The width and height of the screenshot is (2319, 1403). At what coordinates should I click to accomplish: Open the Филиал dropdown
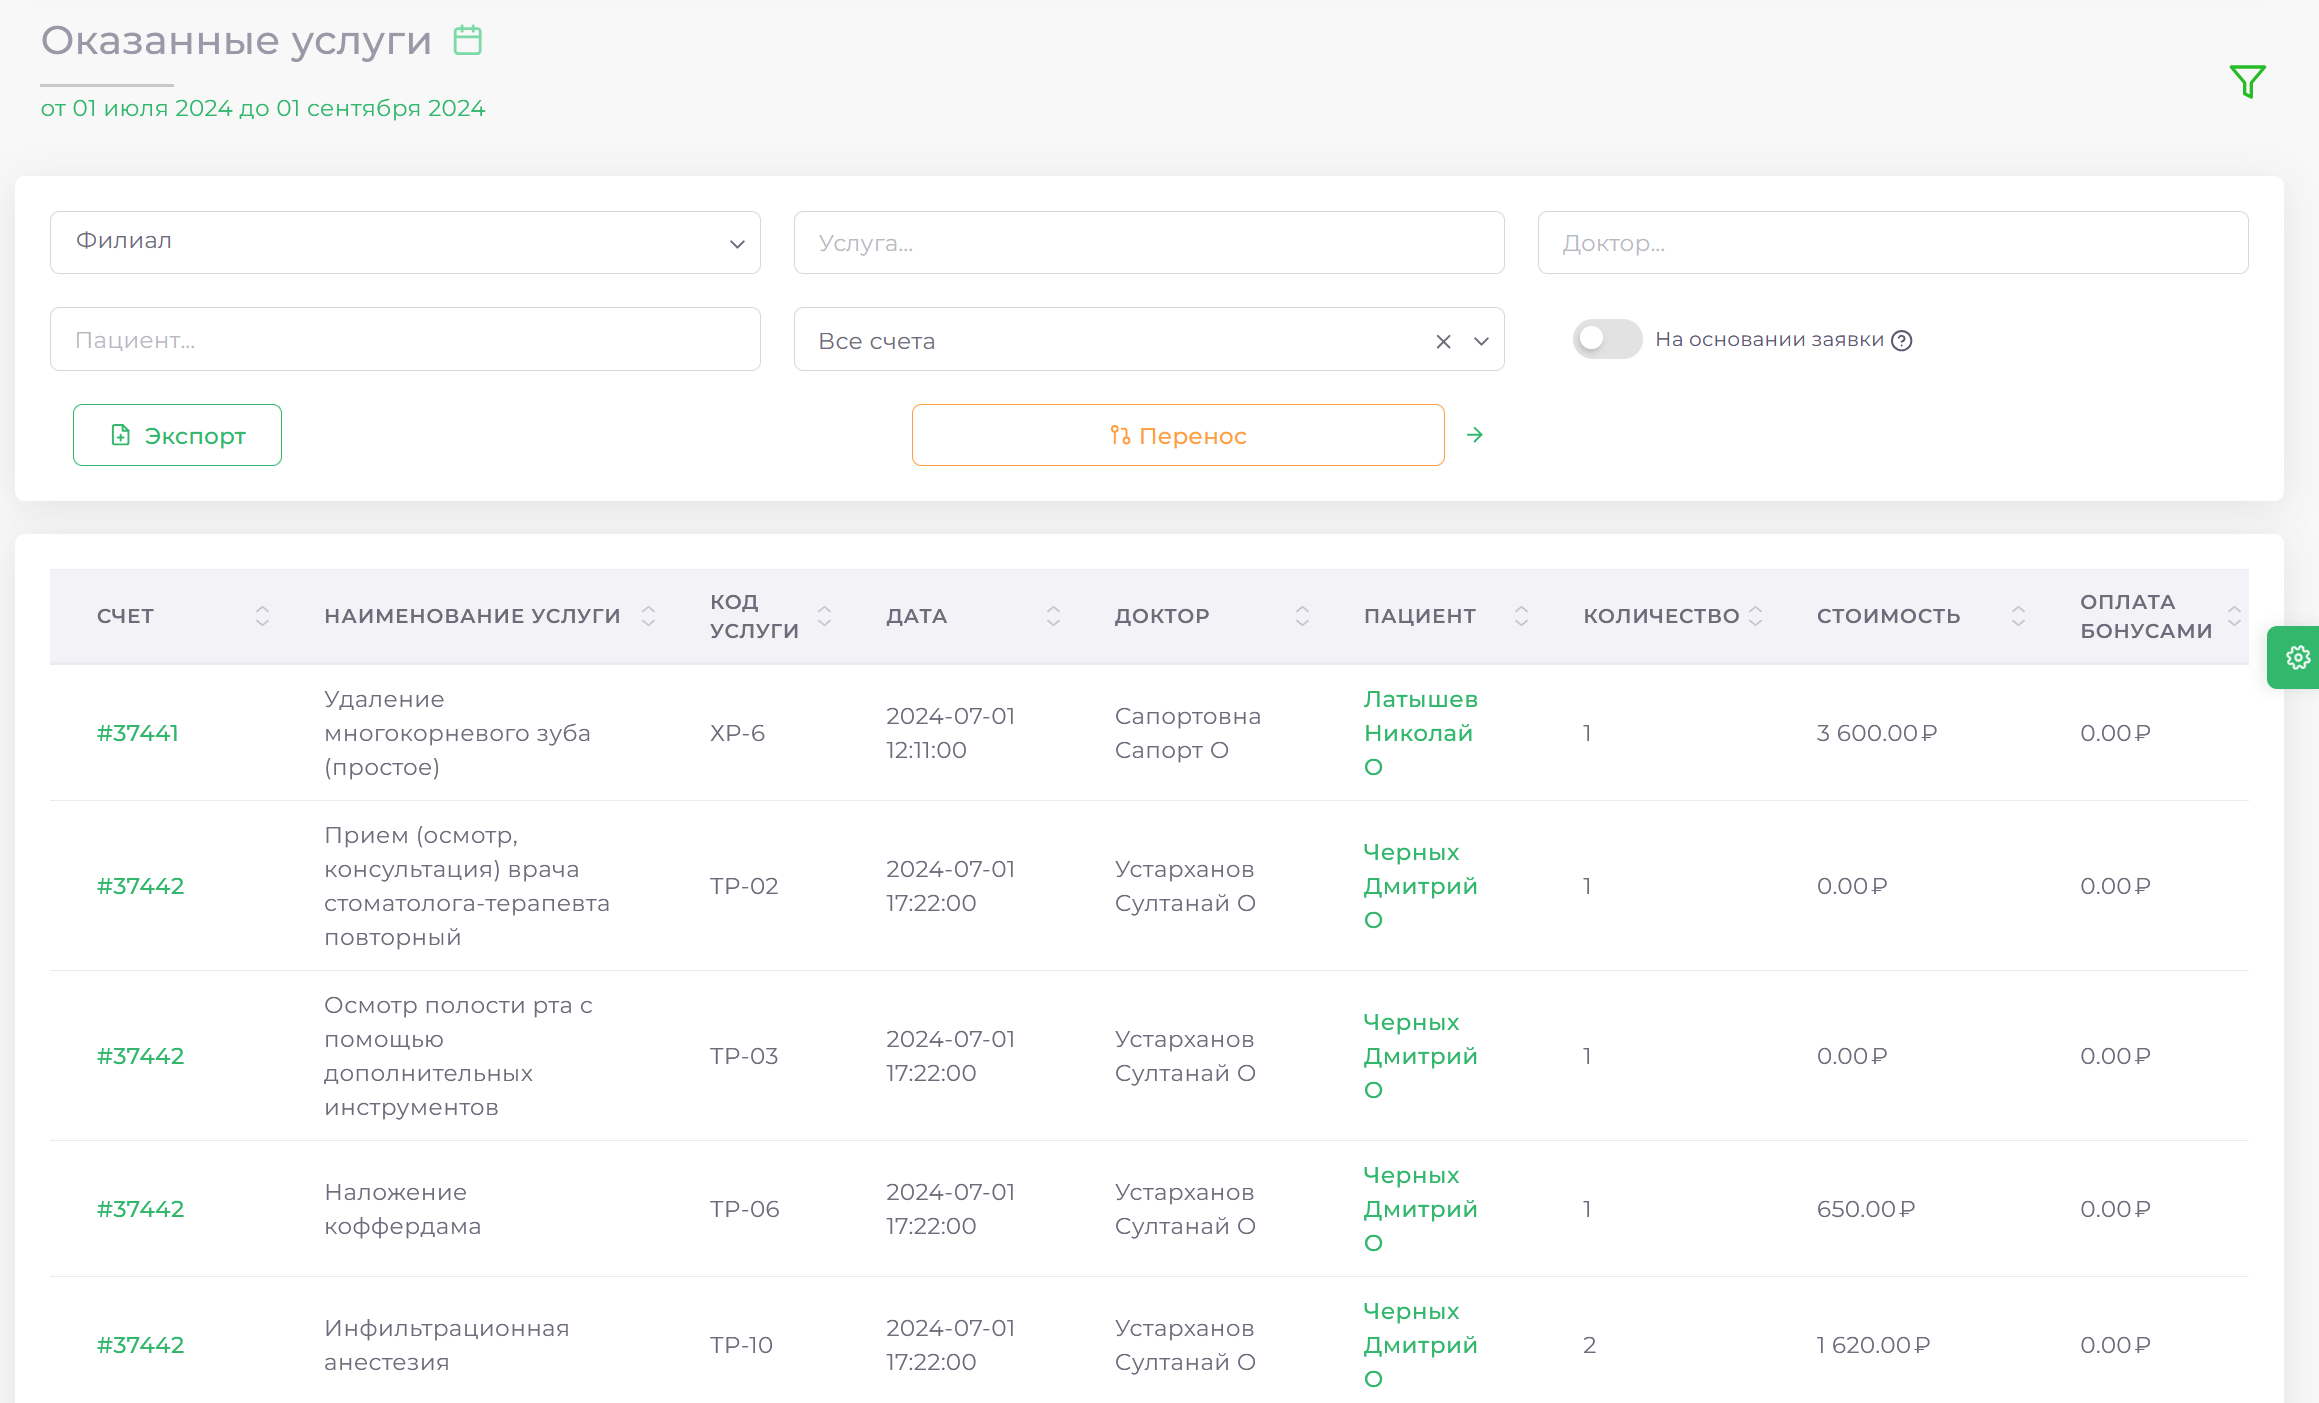point(405,242)
